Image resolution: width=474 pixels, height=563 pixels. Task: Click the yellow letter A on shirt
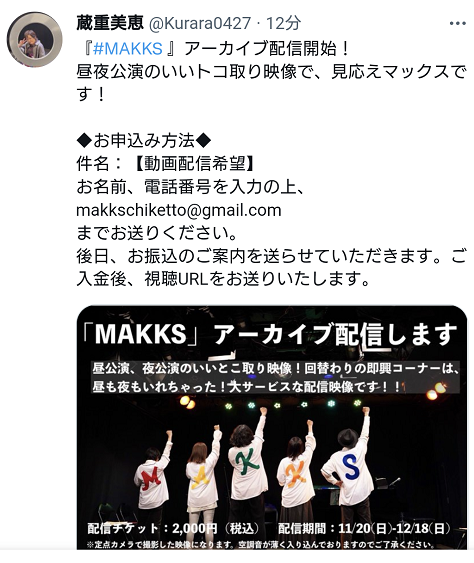point(200,479)
